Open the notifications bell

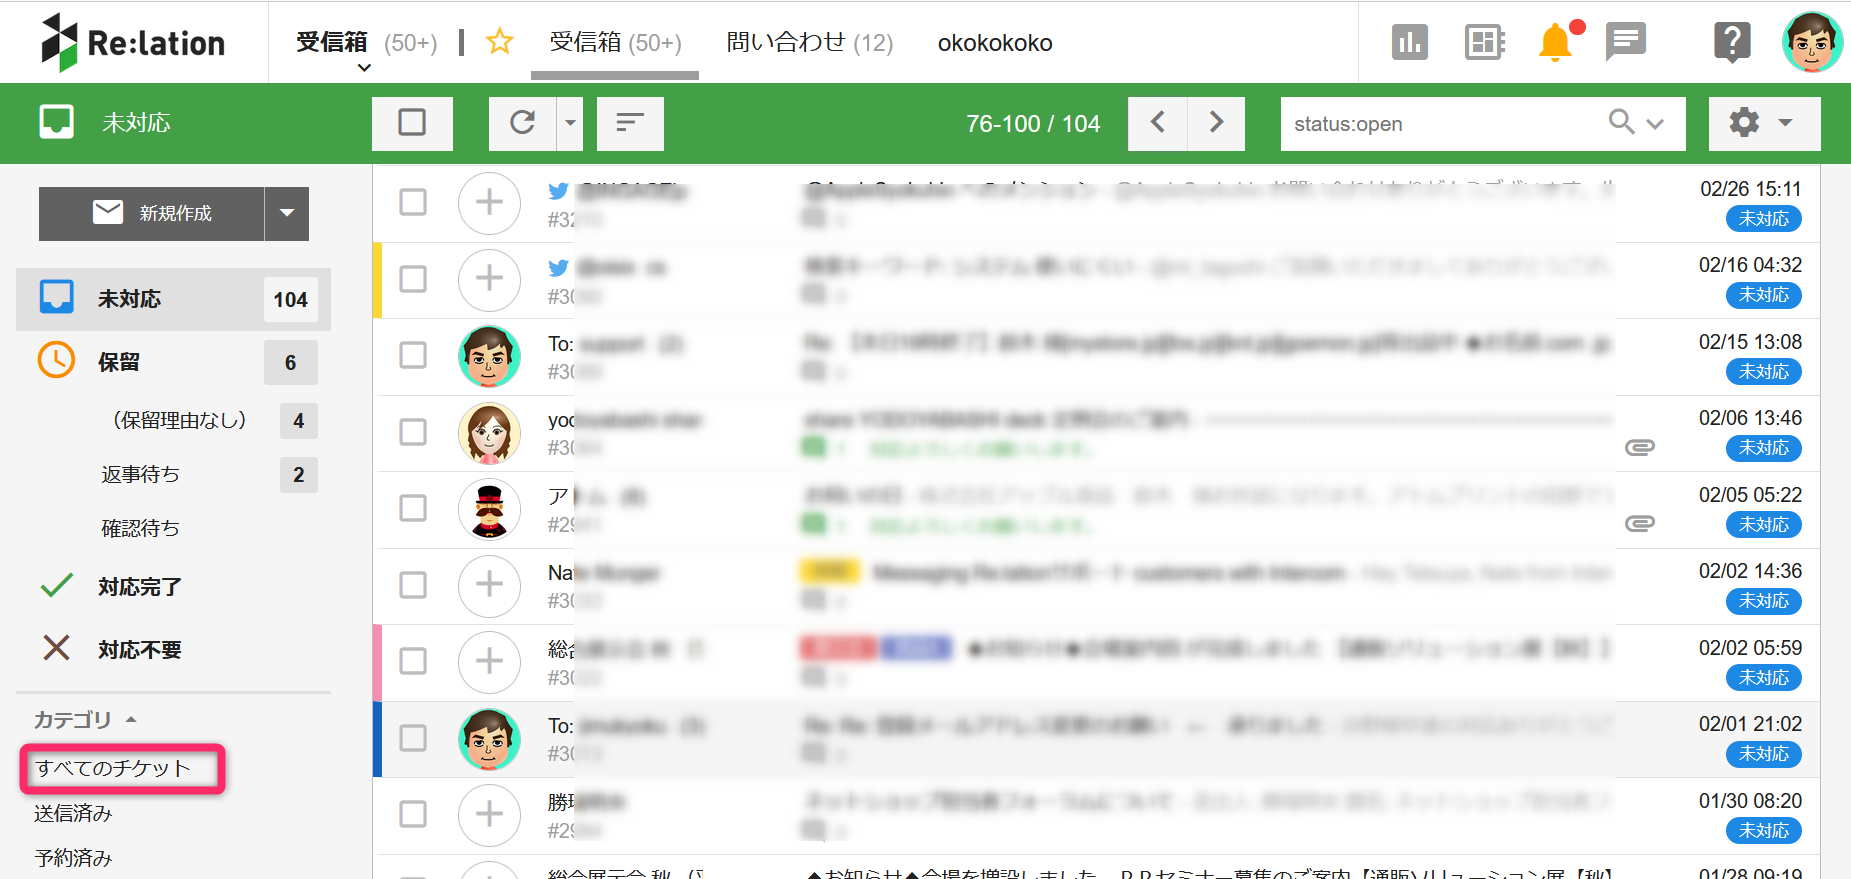(1555, 42)
